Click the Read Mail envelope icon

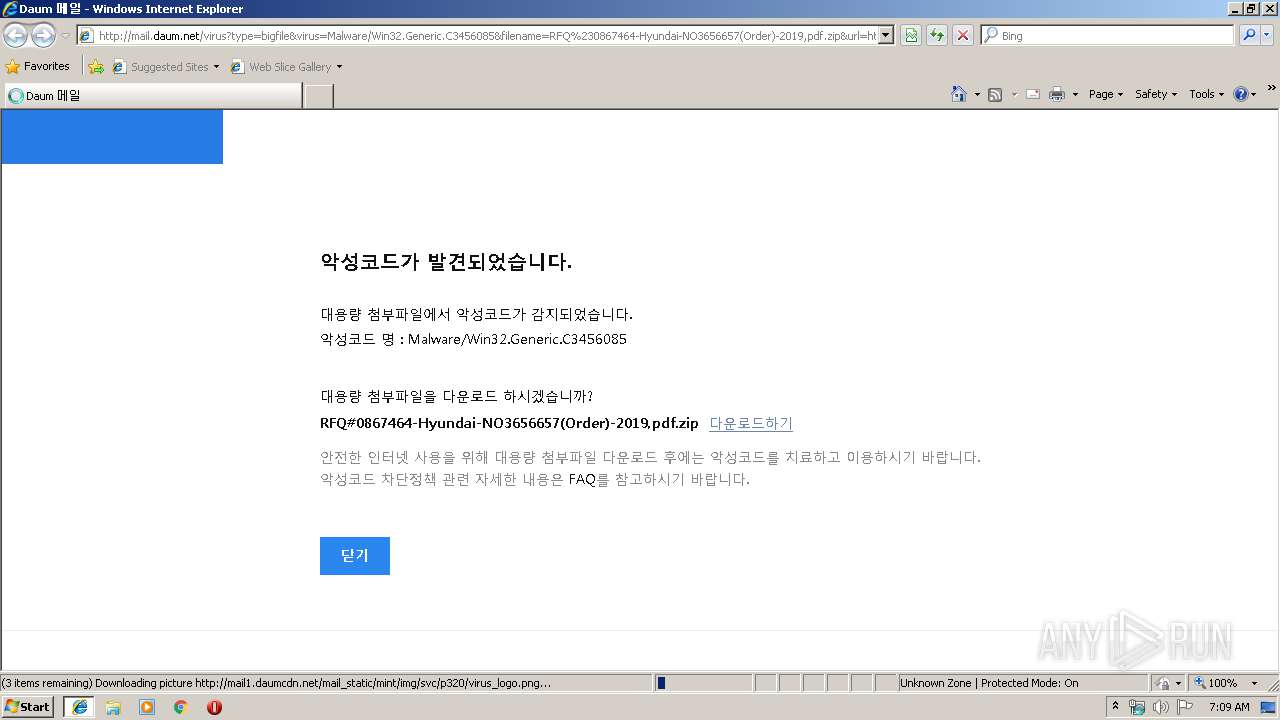pyautogui.click(x=1033, y=94)
